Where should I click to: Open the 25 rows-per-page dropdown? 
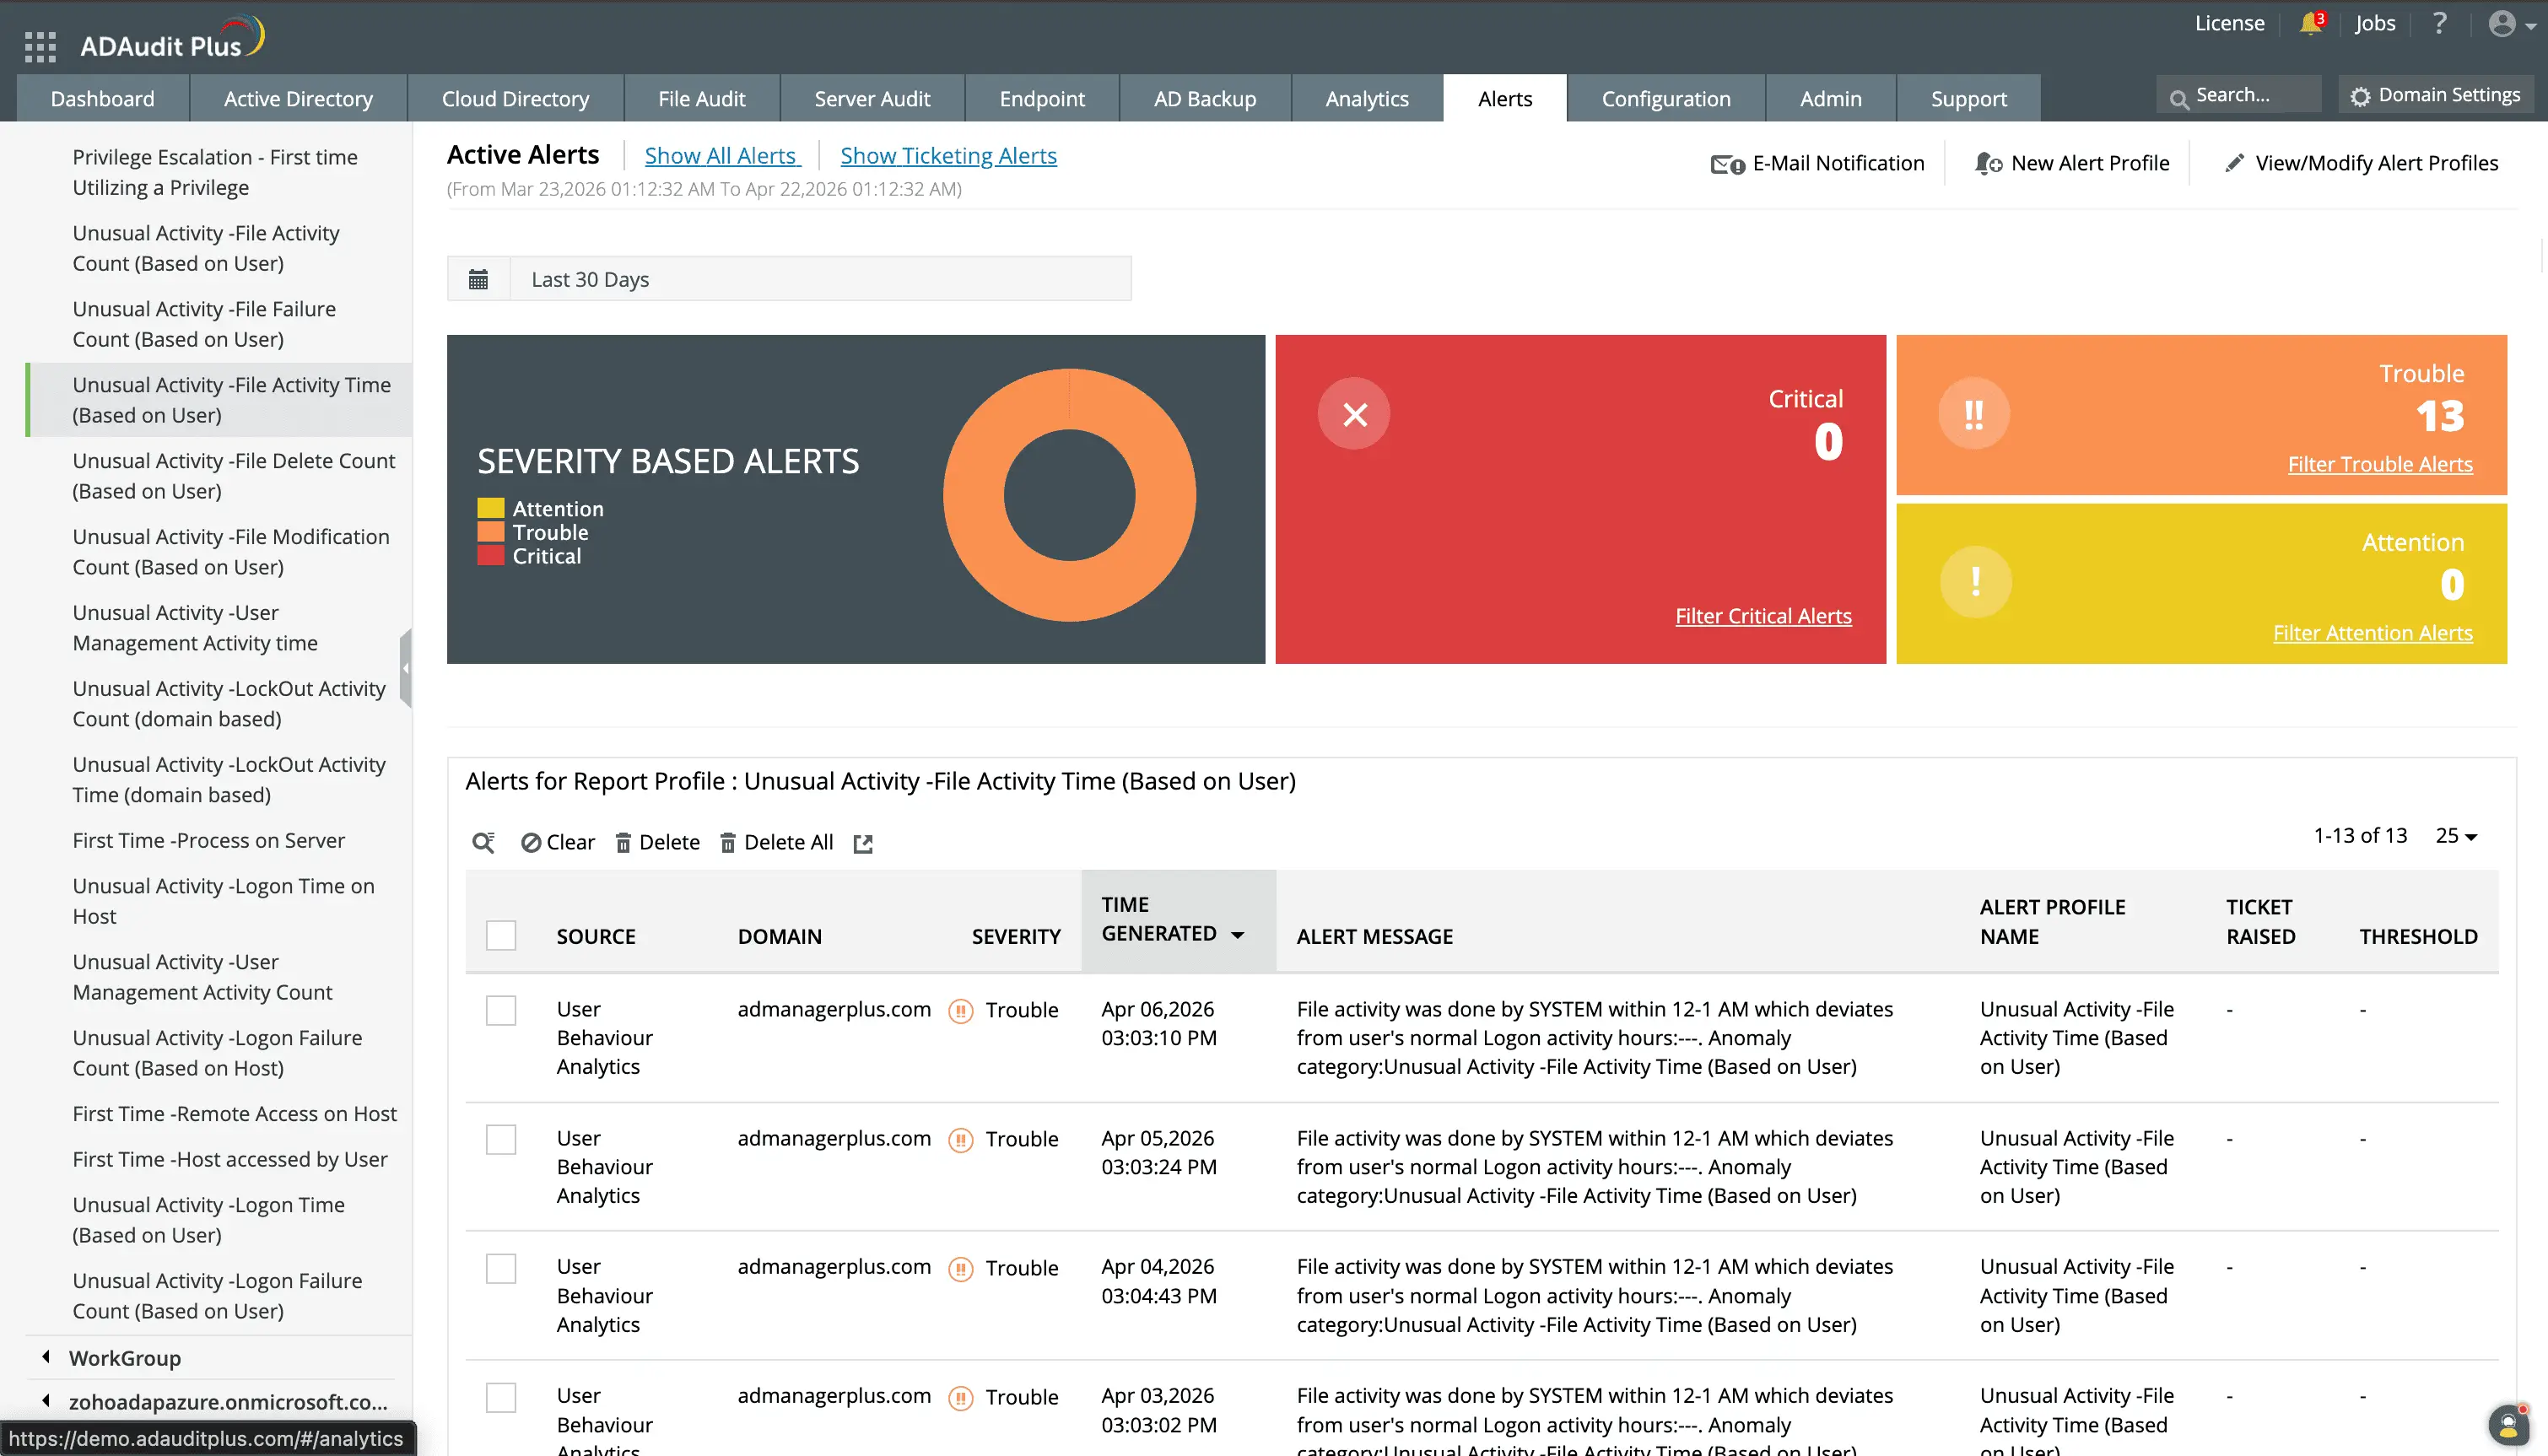2456,835
